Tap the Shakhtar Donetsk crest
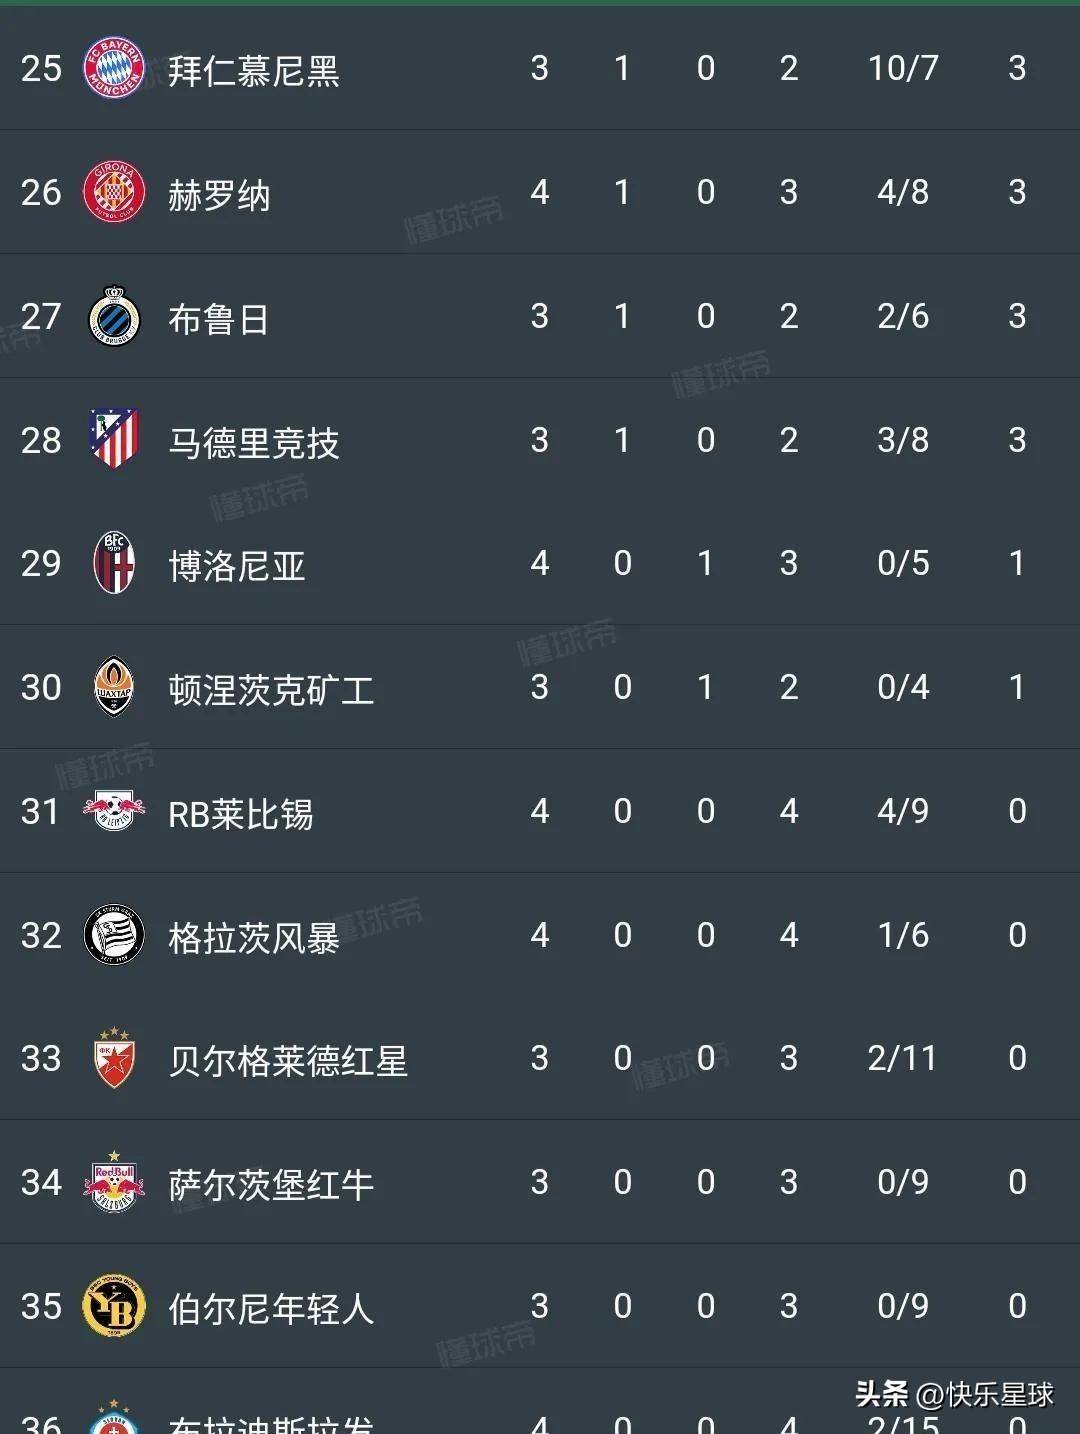 tap(114, 687)
